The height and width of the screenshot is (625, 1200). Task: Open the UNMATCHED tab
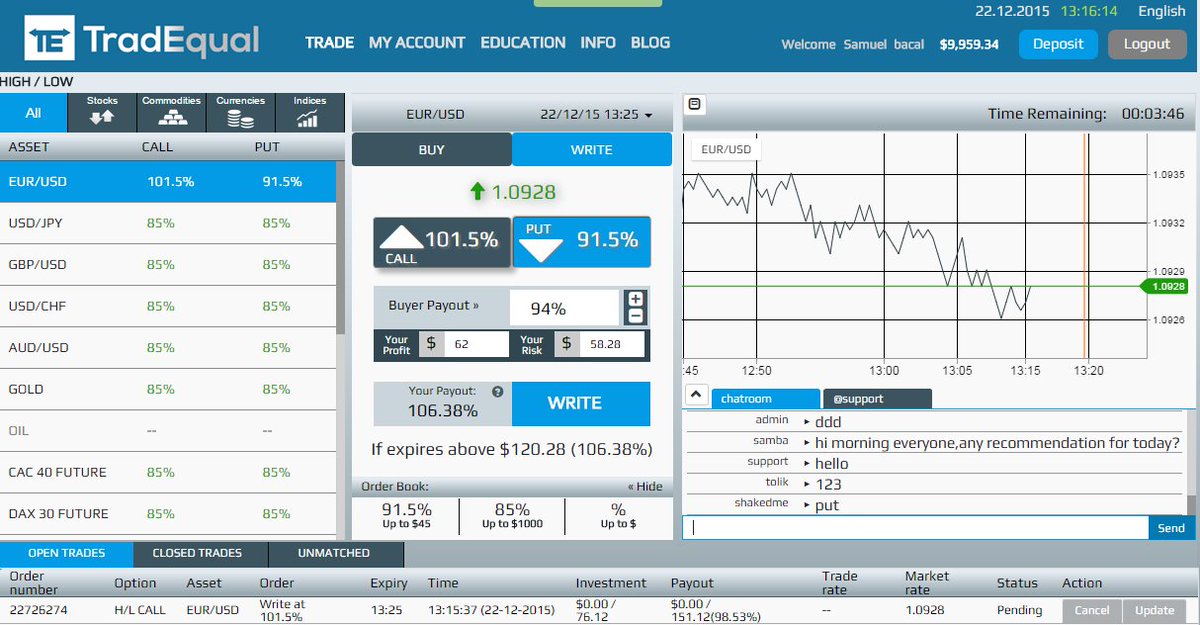[334, 553]
